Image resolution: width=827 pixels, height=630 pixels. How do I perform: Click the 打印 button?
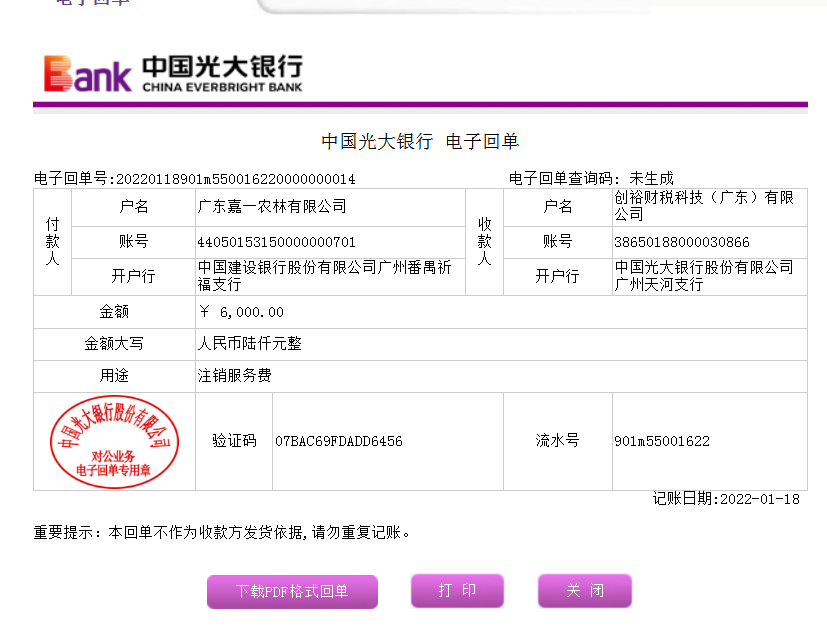(457, 590)
